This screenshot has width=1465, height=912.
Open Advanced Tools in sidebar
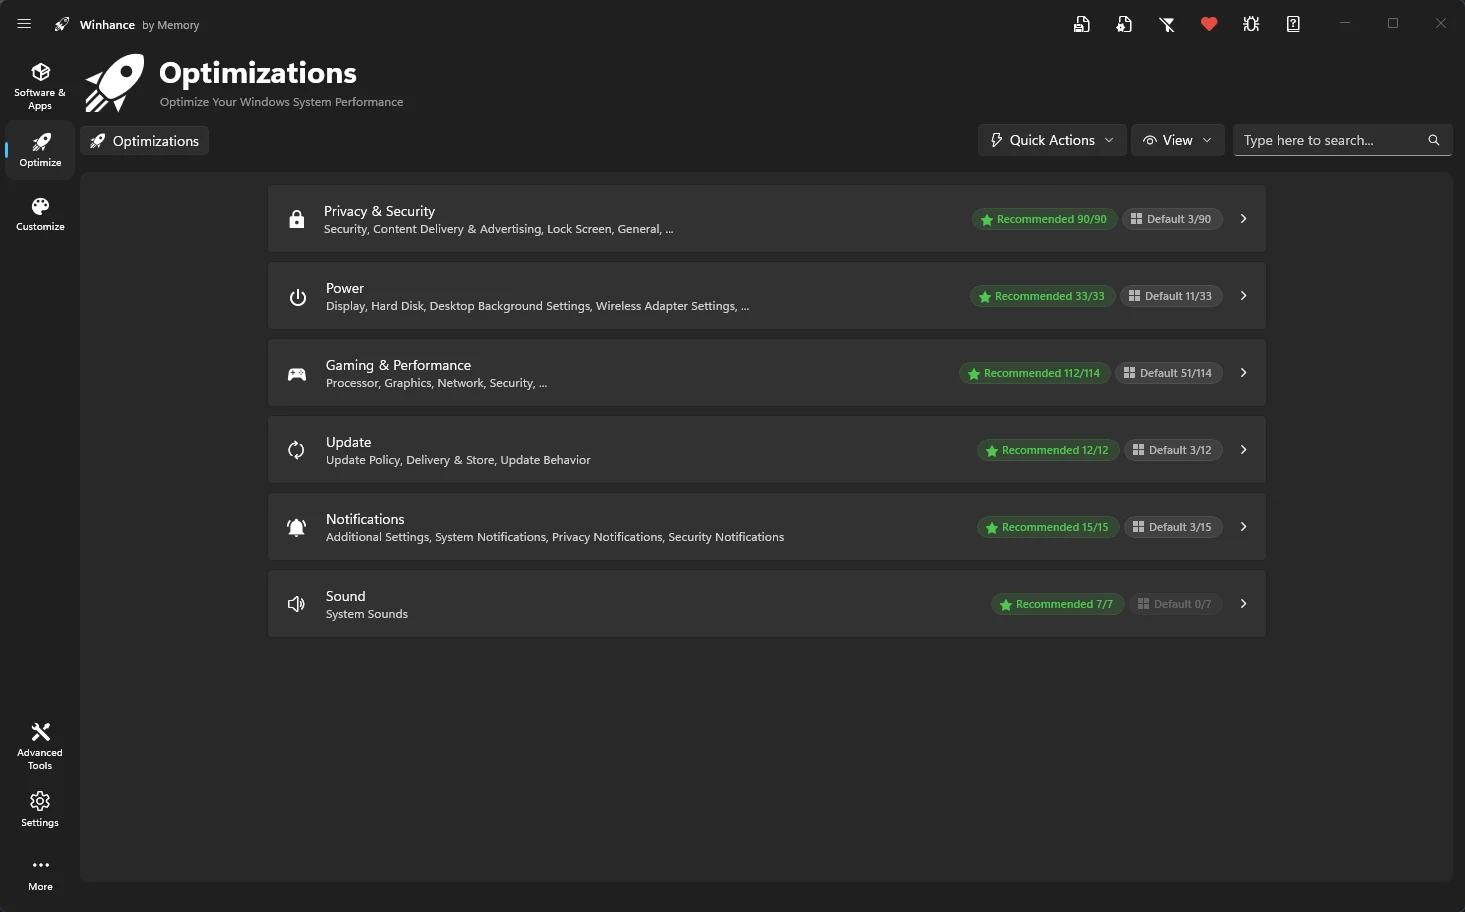click(x=40, y=746)
